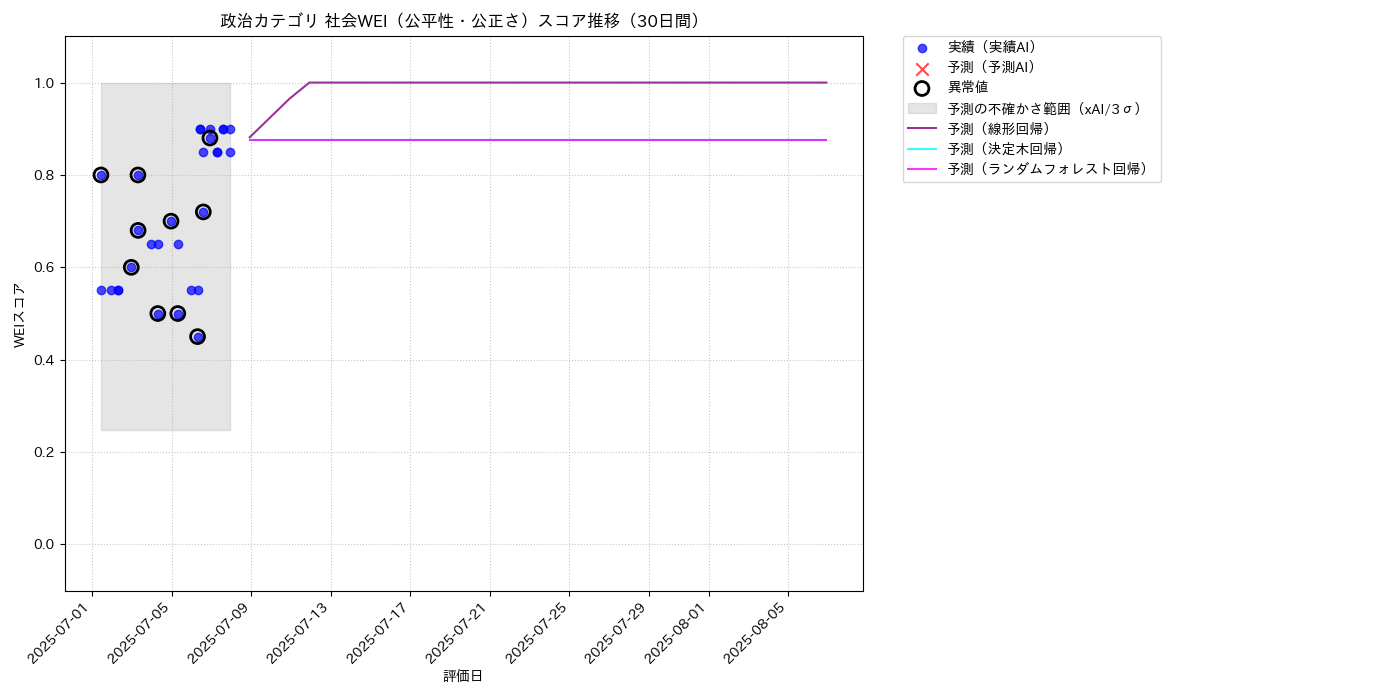The image size is (1400, 700).
Task: Select legend label 予測(線形回帰)
Action: point(999,129)
